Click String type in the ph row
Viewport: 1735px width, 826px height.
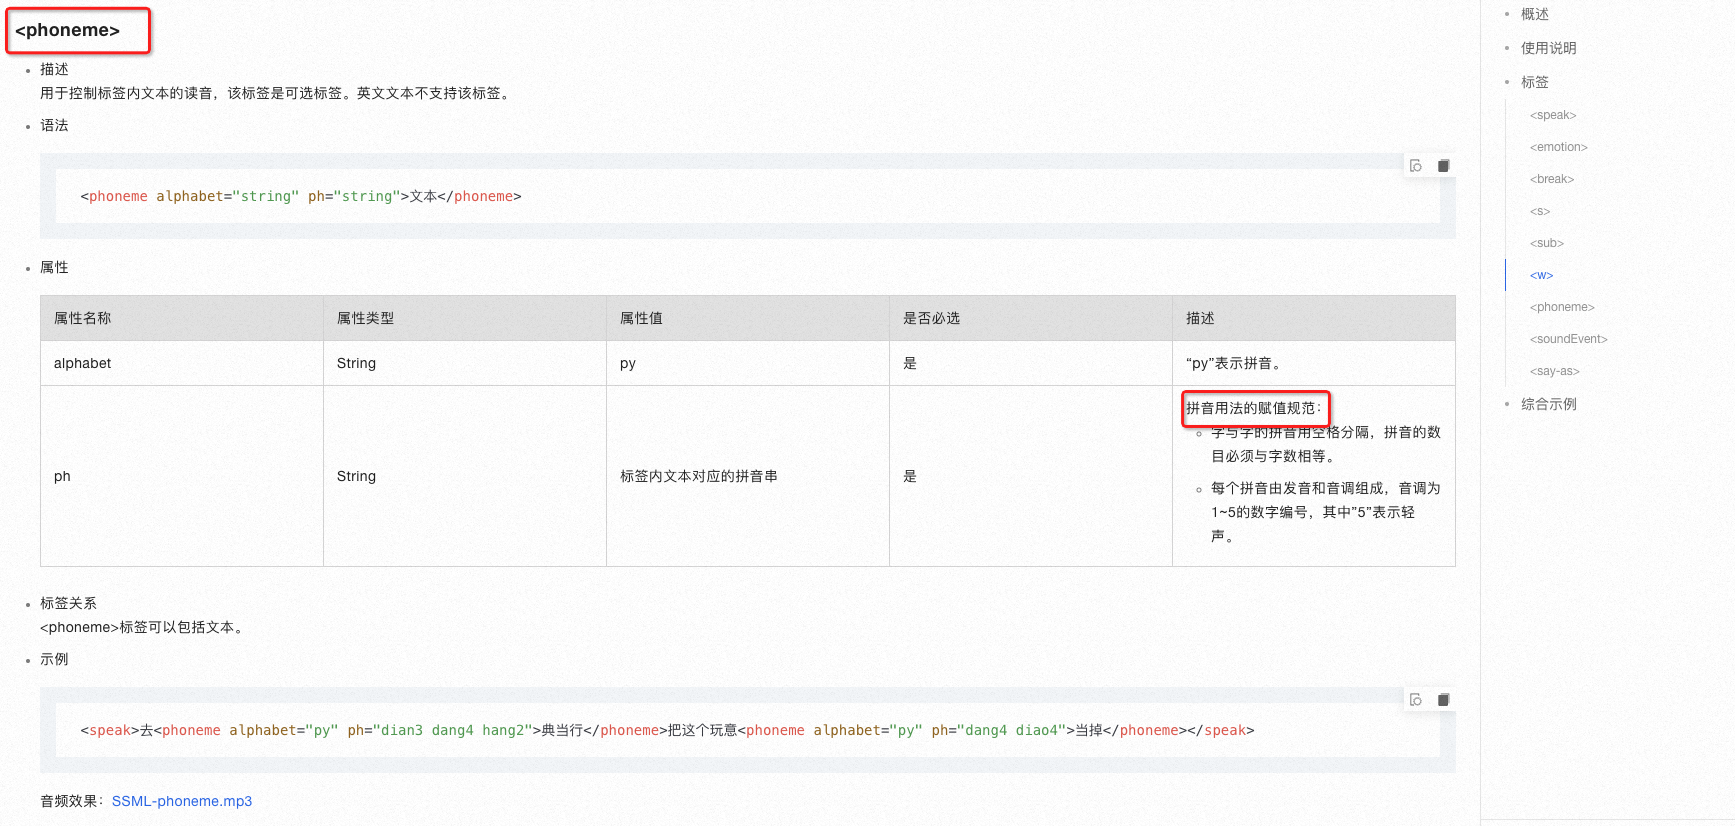click(x=465, y=476)
